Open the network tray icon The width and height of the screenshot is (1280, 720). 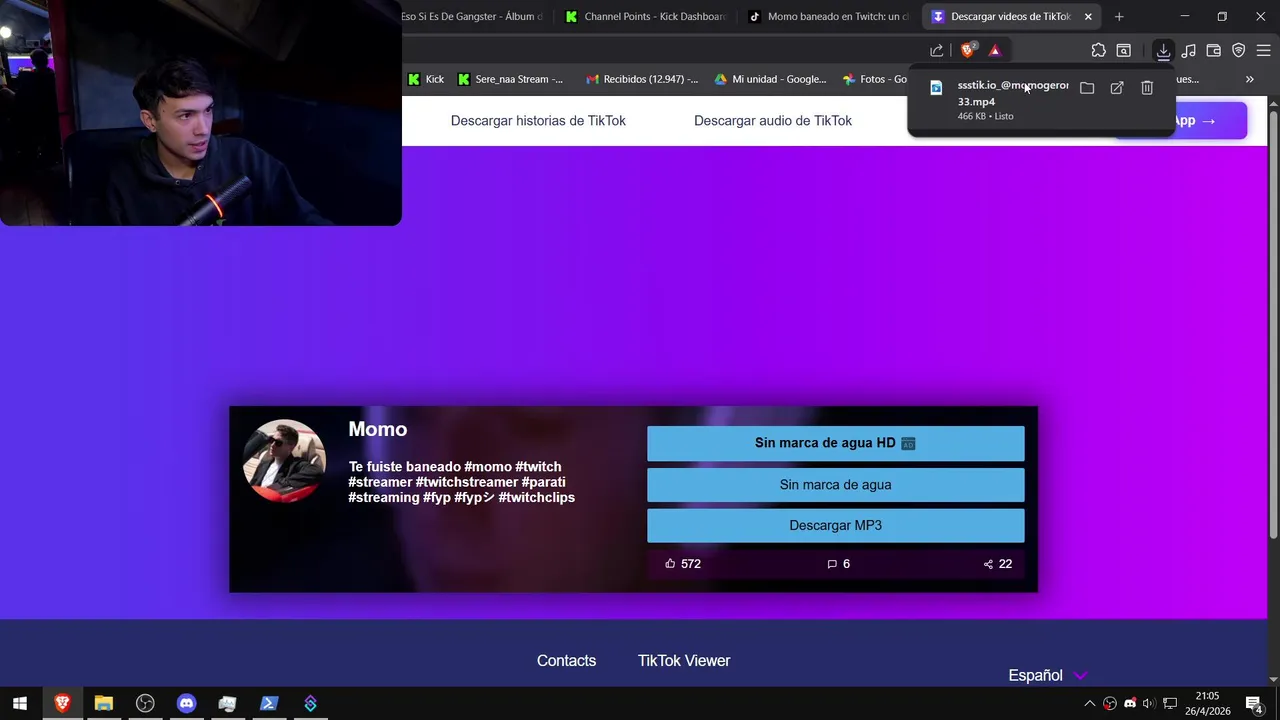pos(1169,704)
